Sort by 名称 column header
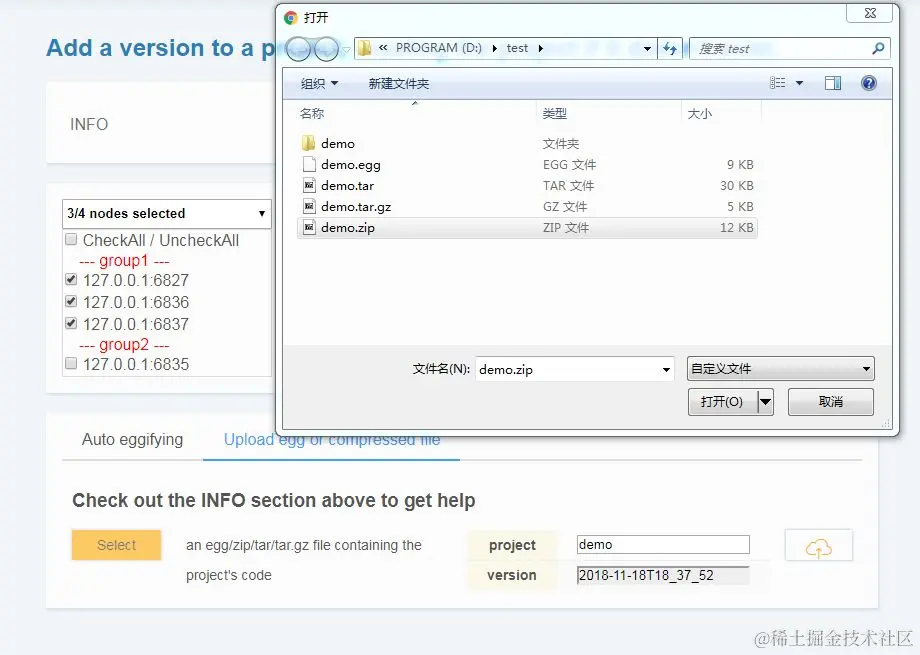The height and width of the screenshot is (655, 920). (x=312, y=113)
